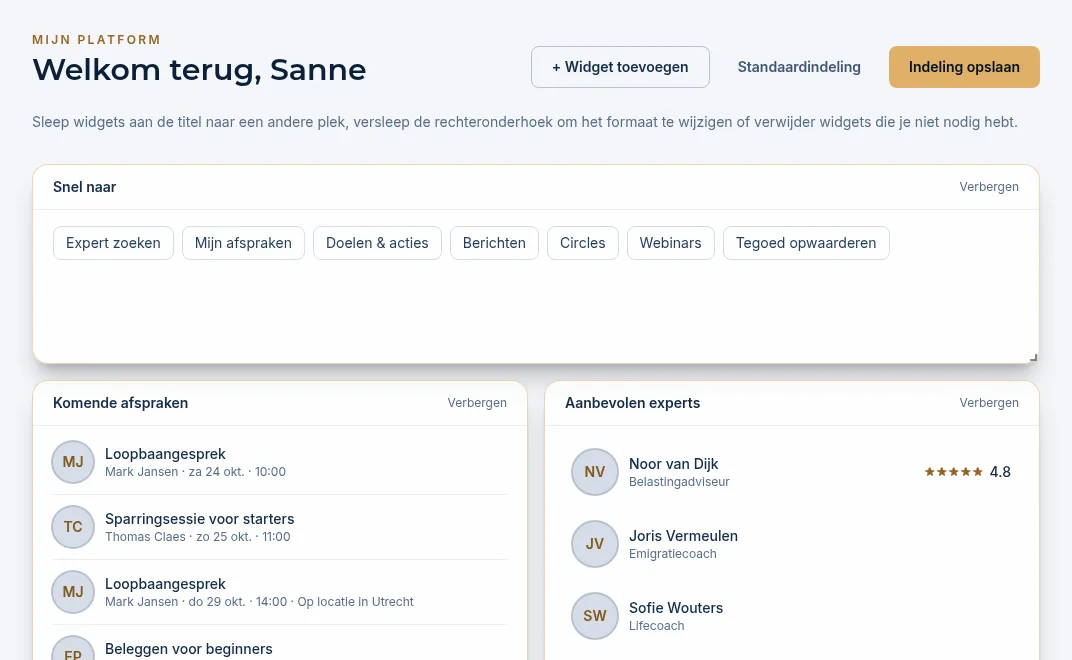Click the TC avatar for Thomas Claes
The width and height of the screenshot is (1072, 660).
[x=73, y=527]
